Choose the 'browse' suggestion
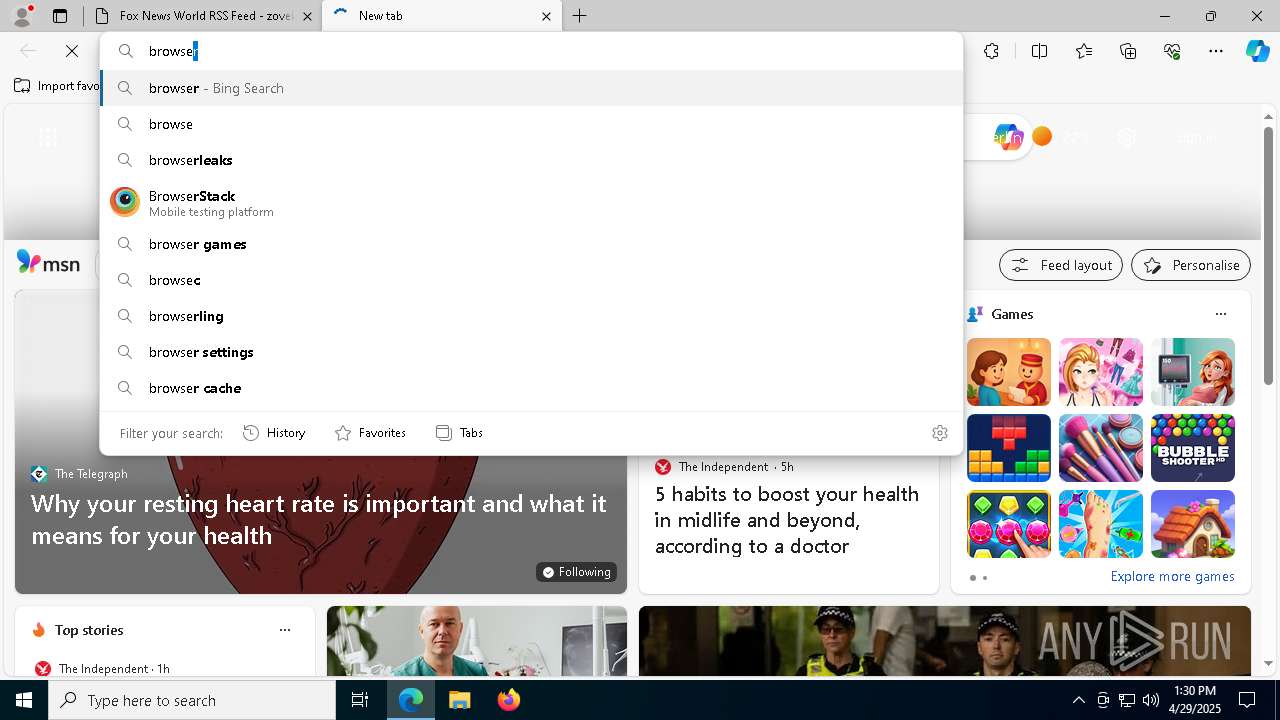 coord(532,124)
